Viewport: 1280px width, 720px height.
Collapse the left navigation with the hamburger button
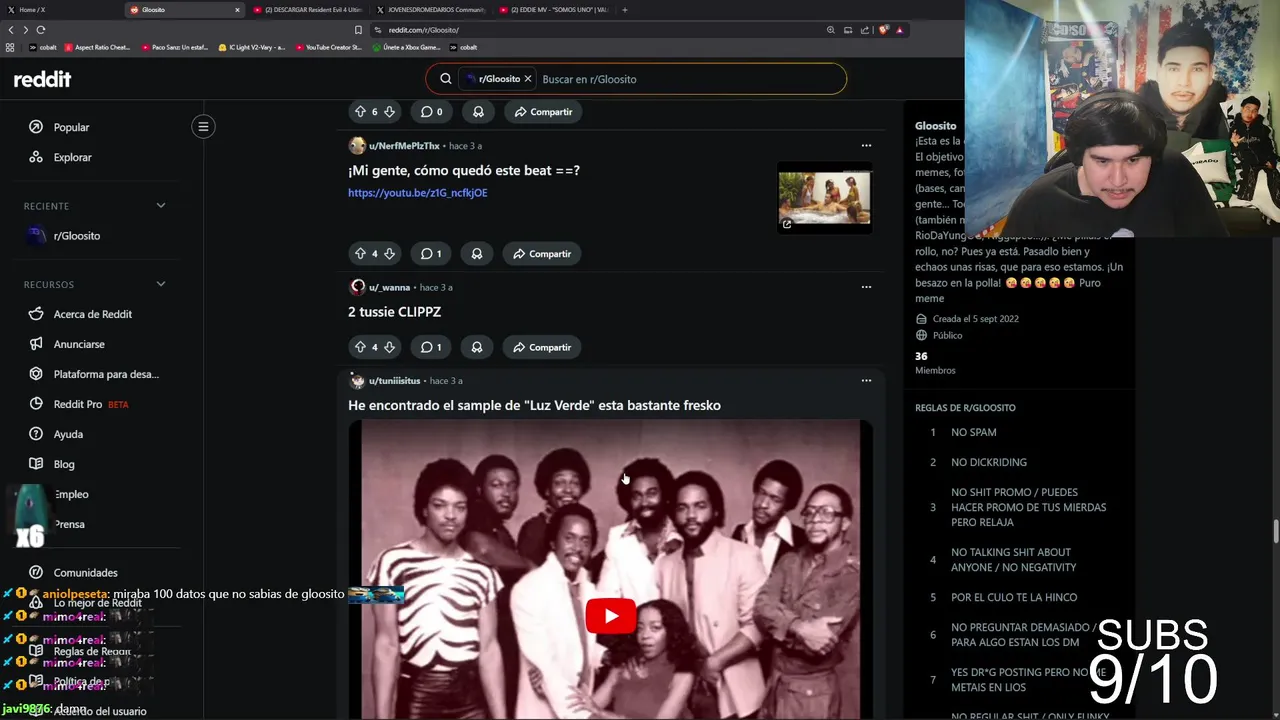point(203,126)
